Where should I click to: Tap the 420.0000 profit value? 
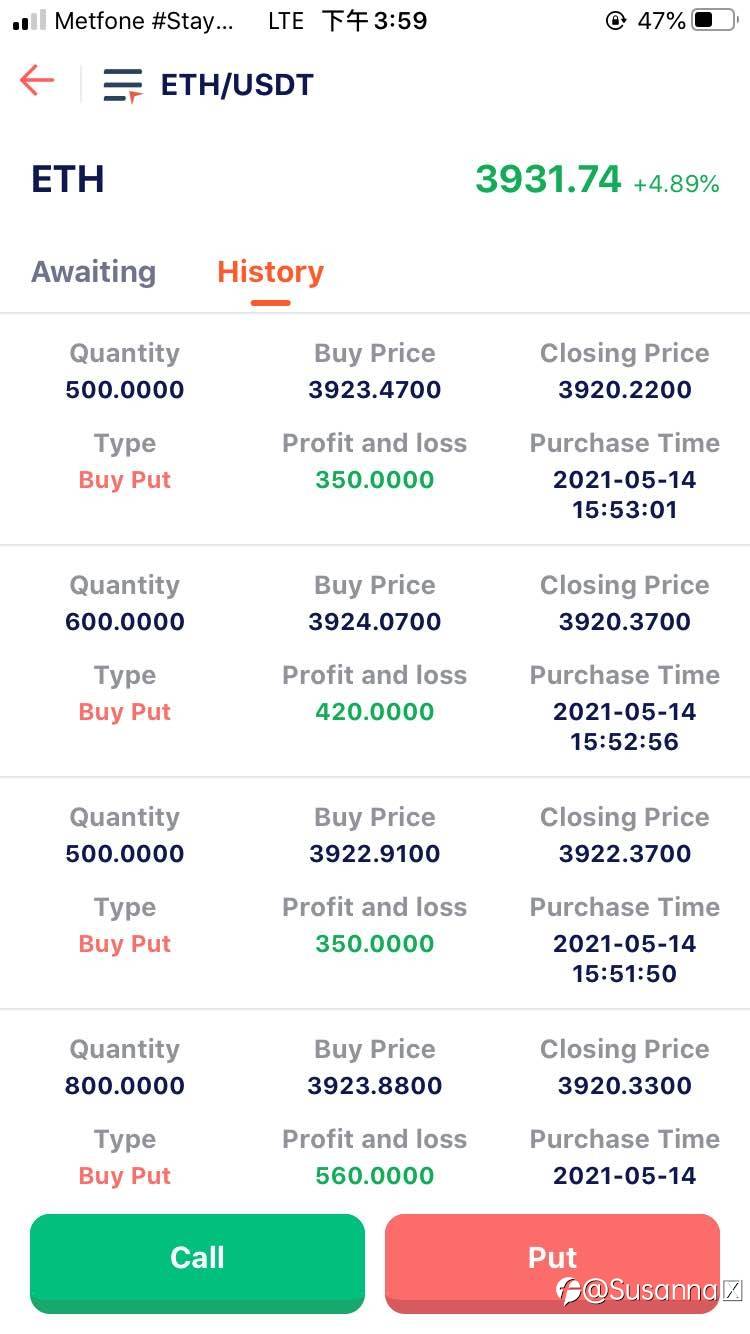click(374, 712)
